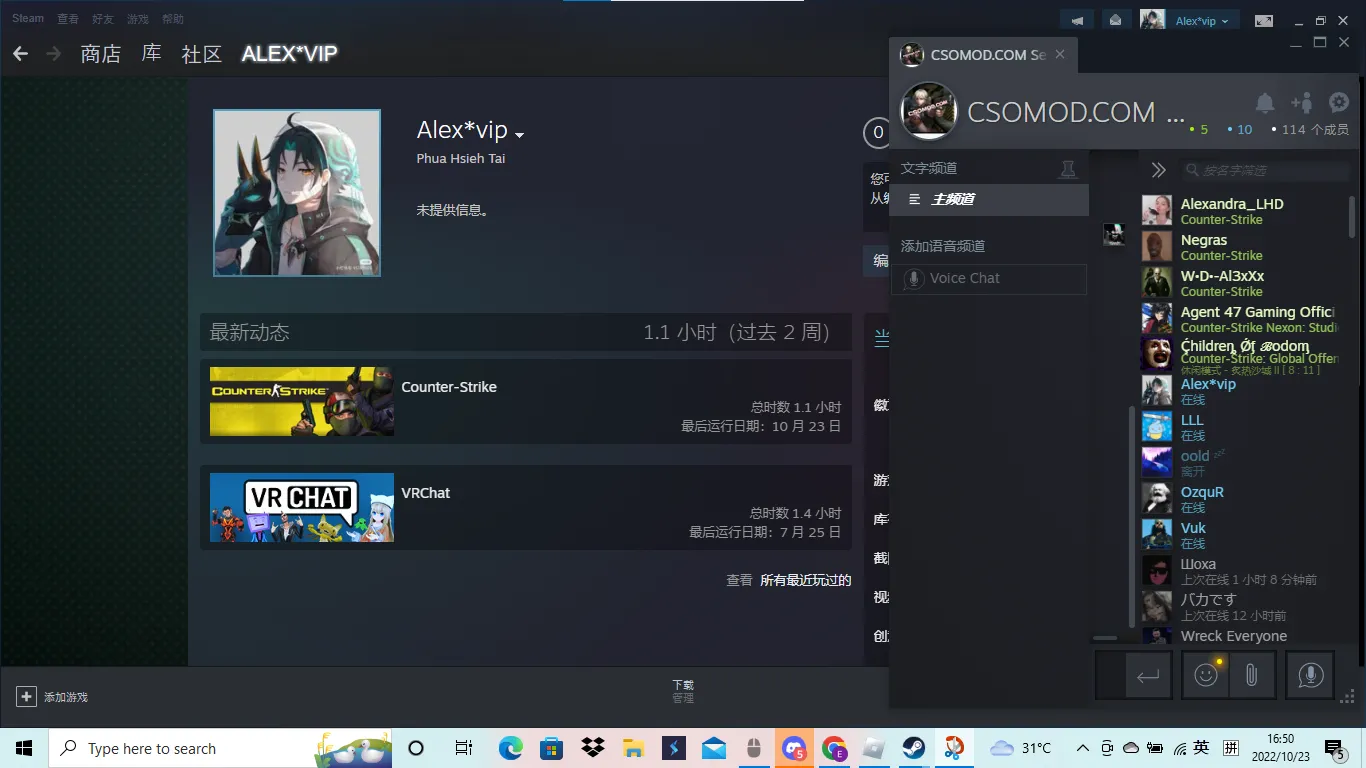
Task: Click the 添加语音频道 link
Action: pyautogui.click(x=943, y=246)
